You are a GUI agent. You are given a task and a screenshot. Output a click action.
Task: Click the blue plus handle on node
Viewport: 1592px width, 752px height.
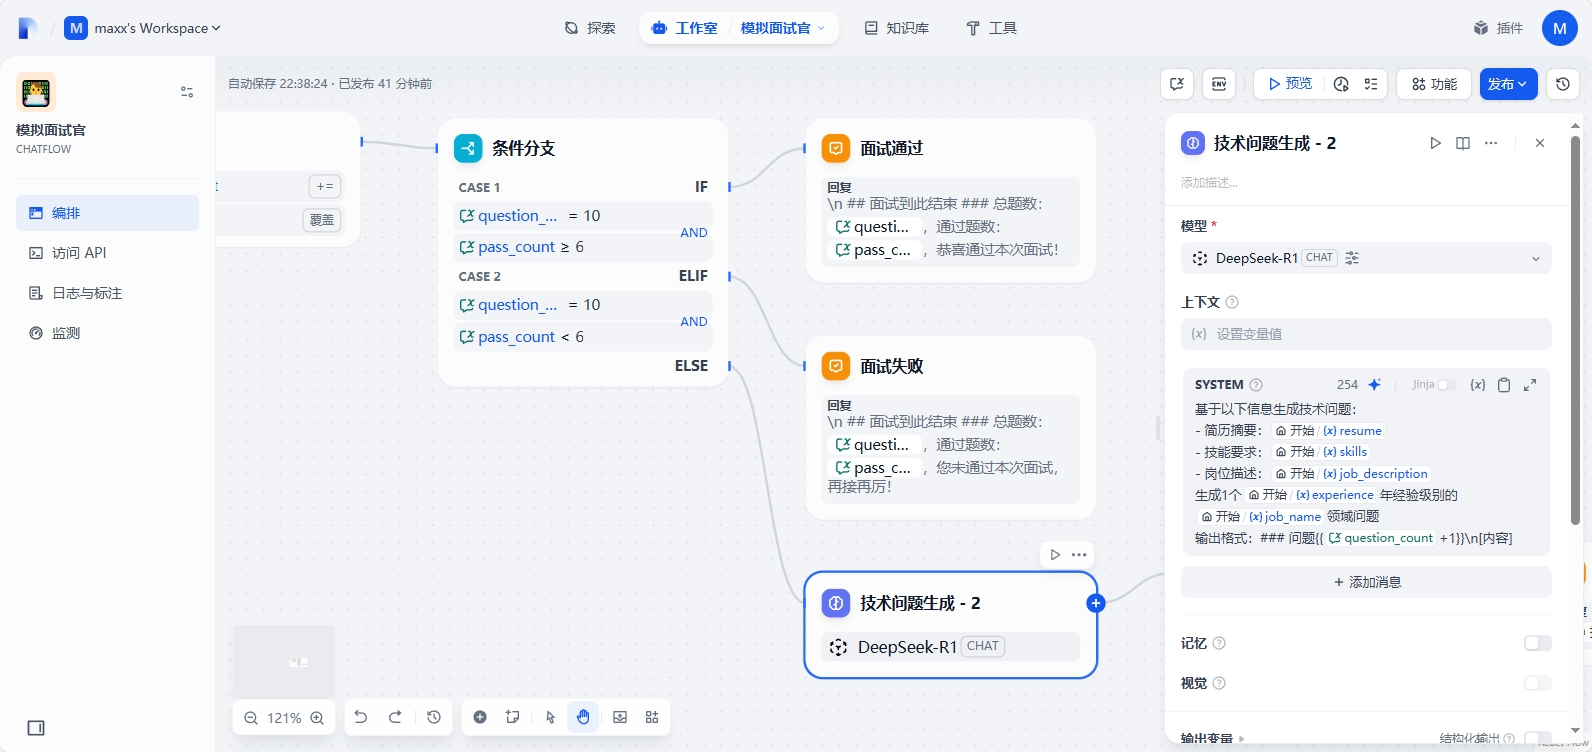tap(1096, 603)
